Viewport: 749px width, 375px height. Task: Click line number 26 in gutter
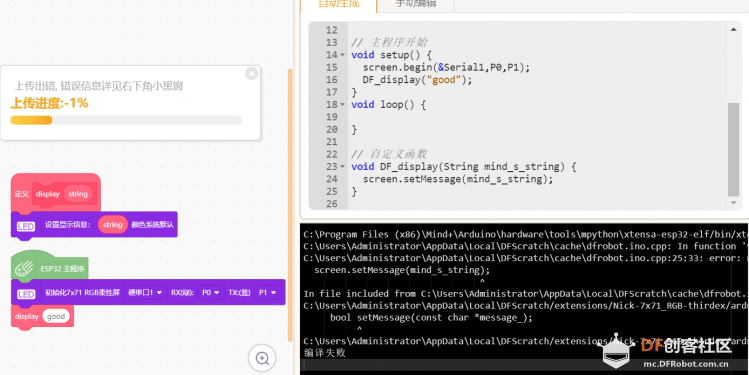coord(332,204)
